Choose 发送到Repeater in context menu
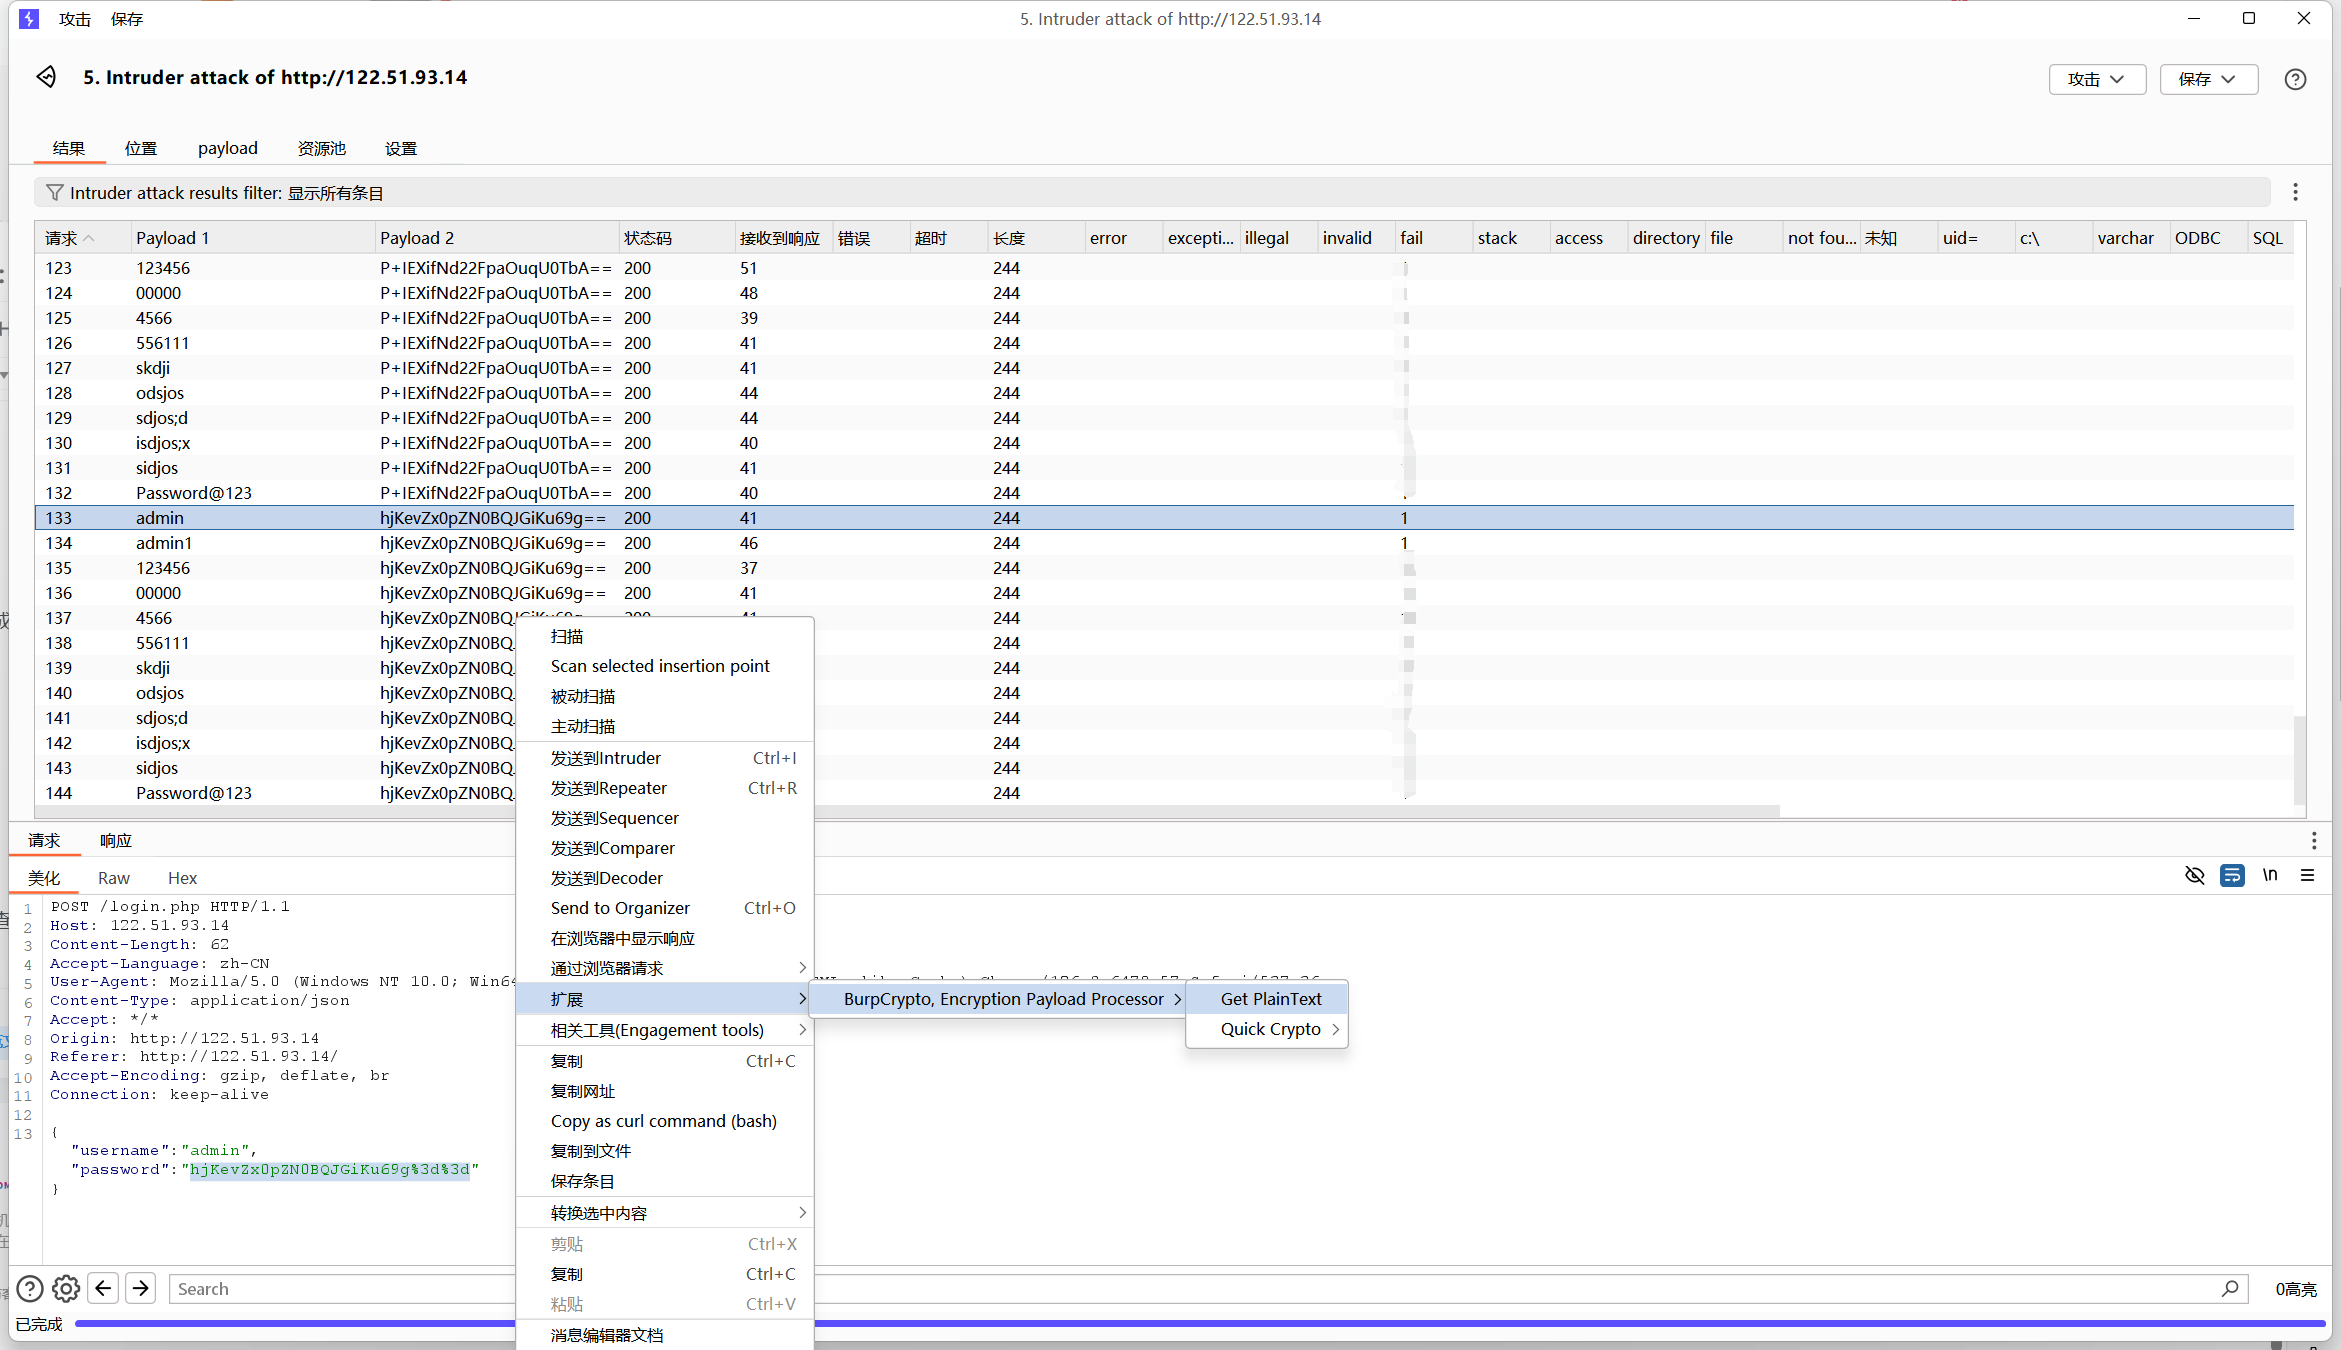Image resolution: width=2341 pixels, height=1350 pixels. (665, 787)
